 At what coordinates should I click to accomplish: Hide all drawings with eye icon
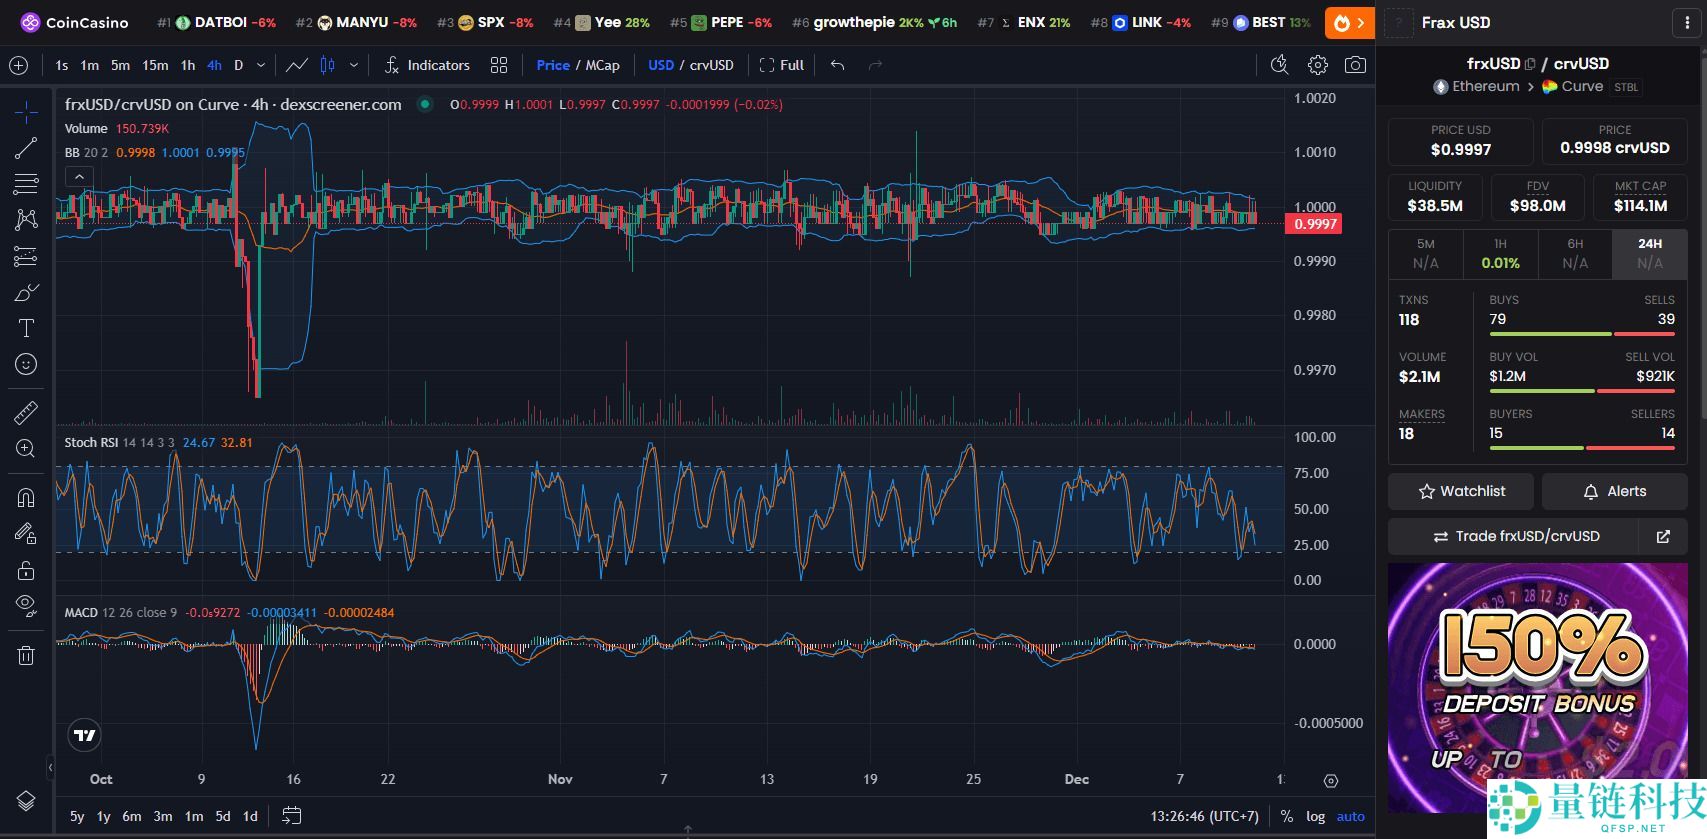[26, 606]
